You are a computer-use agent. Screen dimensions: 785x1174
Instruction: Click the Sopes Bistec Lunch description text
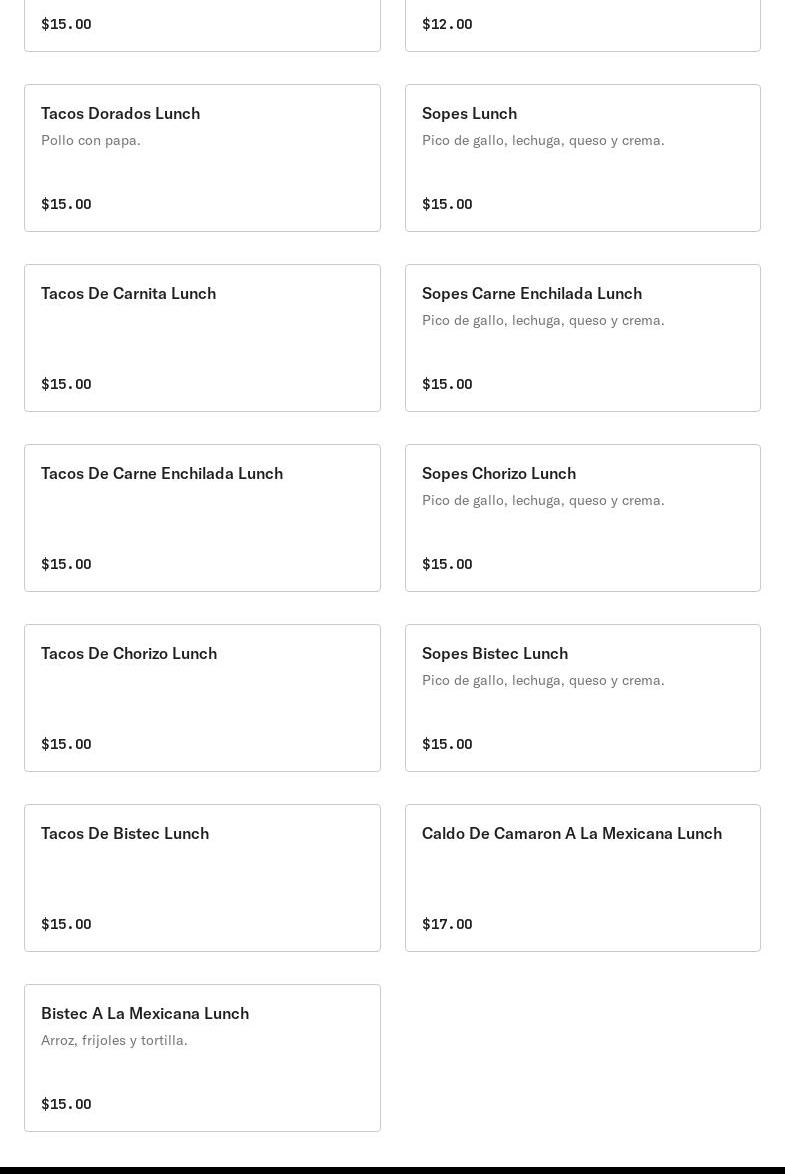click(x=543, y=680)
